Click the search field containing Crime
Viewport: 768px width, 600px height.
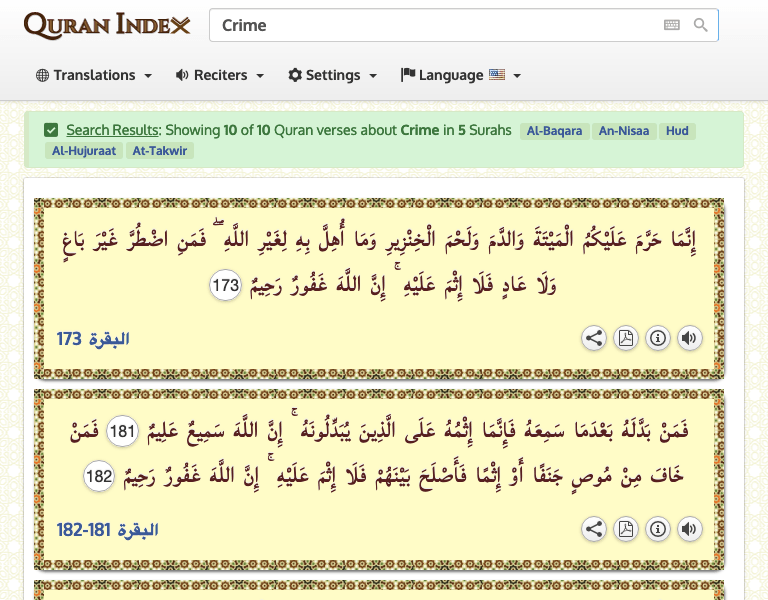click(430, 25)
